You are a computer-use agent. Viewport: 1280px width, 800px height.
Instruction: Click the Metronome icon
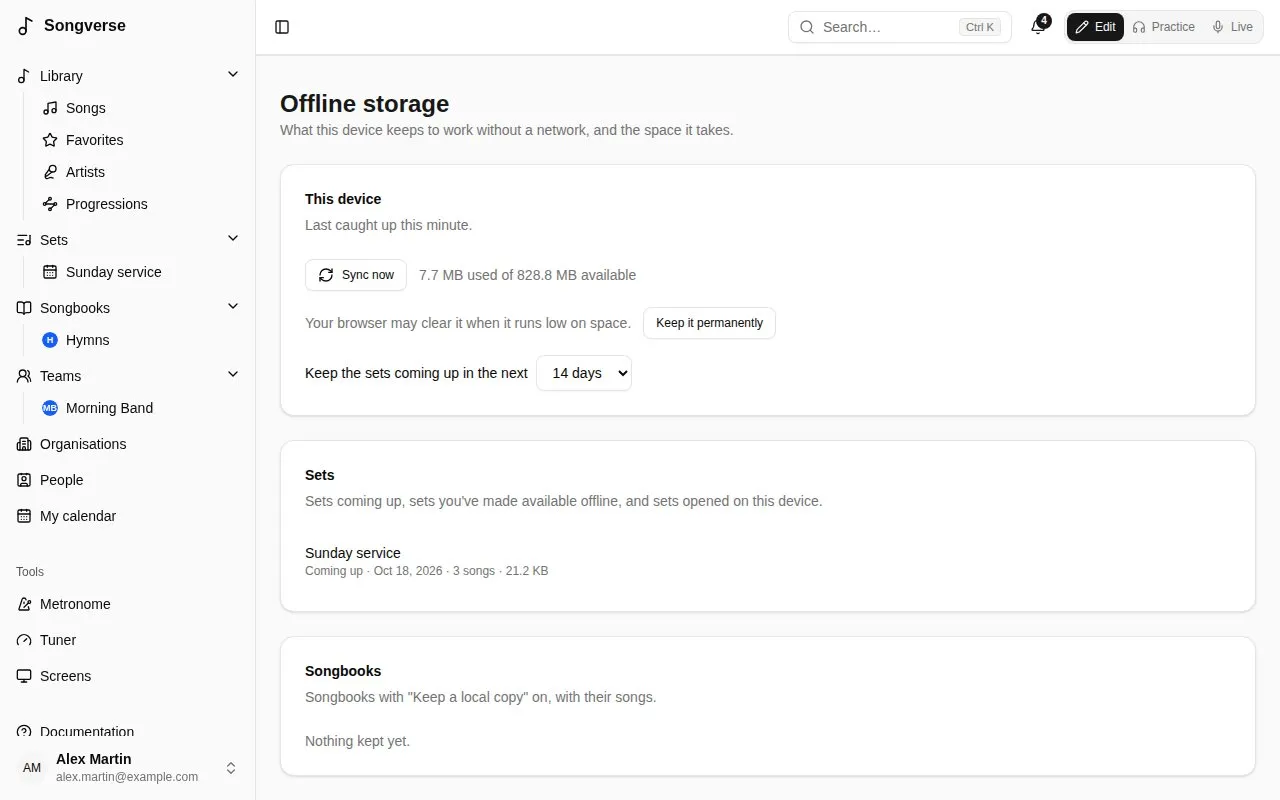(x=24, y=604)
